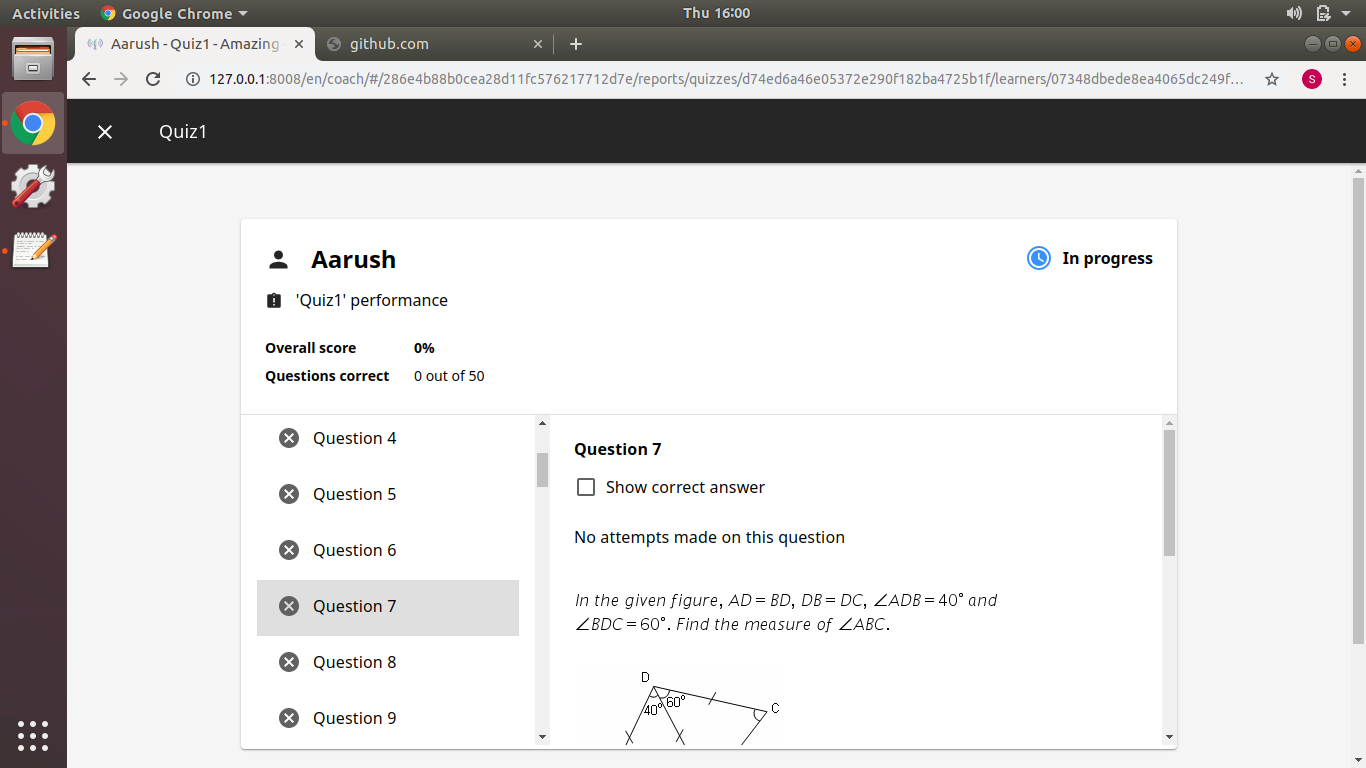Image resolution: width=1366 pixels, height=768 pixels.
Task: Click the question list scroll down arrow
Action: tap(543, 737)
